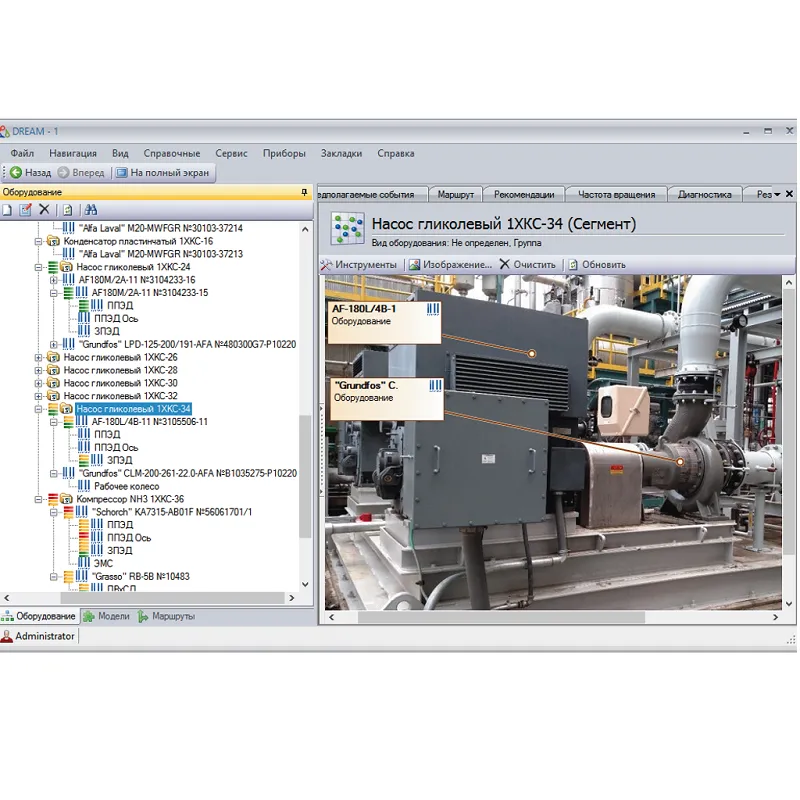The height and width of the screenshot is (800, 800).
Task: Collapse the "Grundfos" CLM-200-261-22.0-AFA node
Action: tap(54, 473)
